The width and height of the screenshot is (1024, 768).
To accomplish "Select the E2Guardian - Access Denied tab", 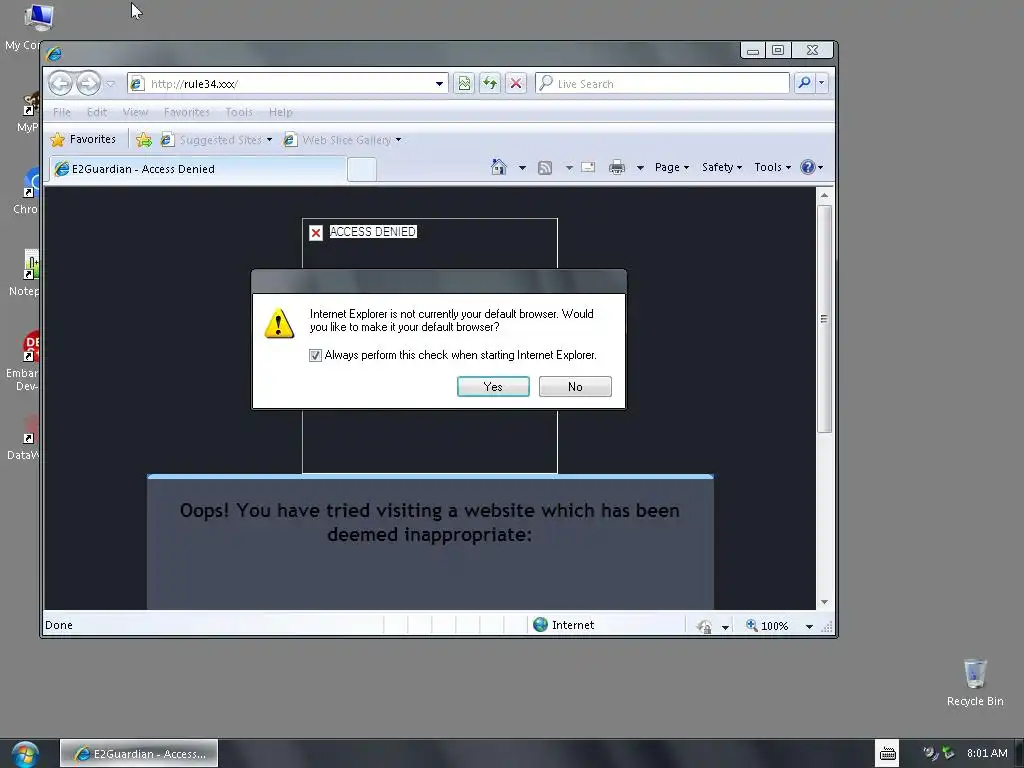I will point(198,169).
